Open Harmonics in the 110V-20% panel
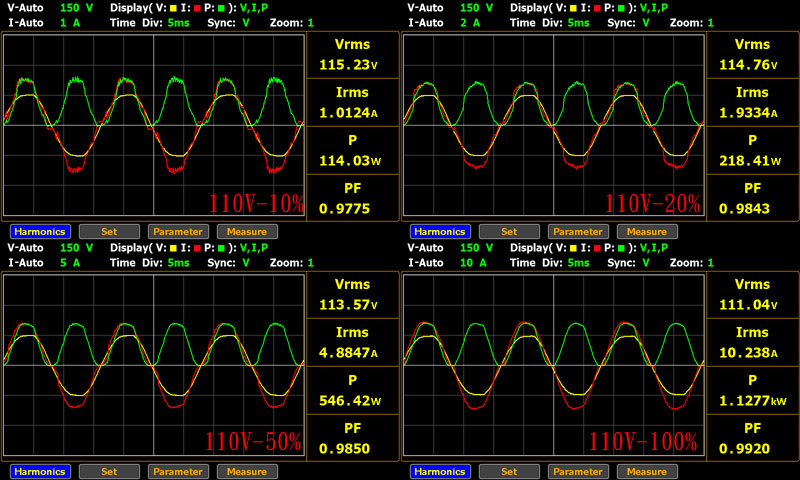 (x=440, y=232)
